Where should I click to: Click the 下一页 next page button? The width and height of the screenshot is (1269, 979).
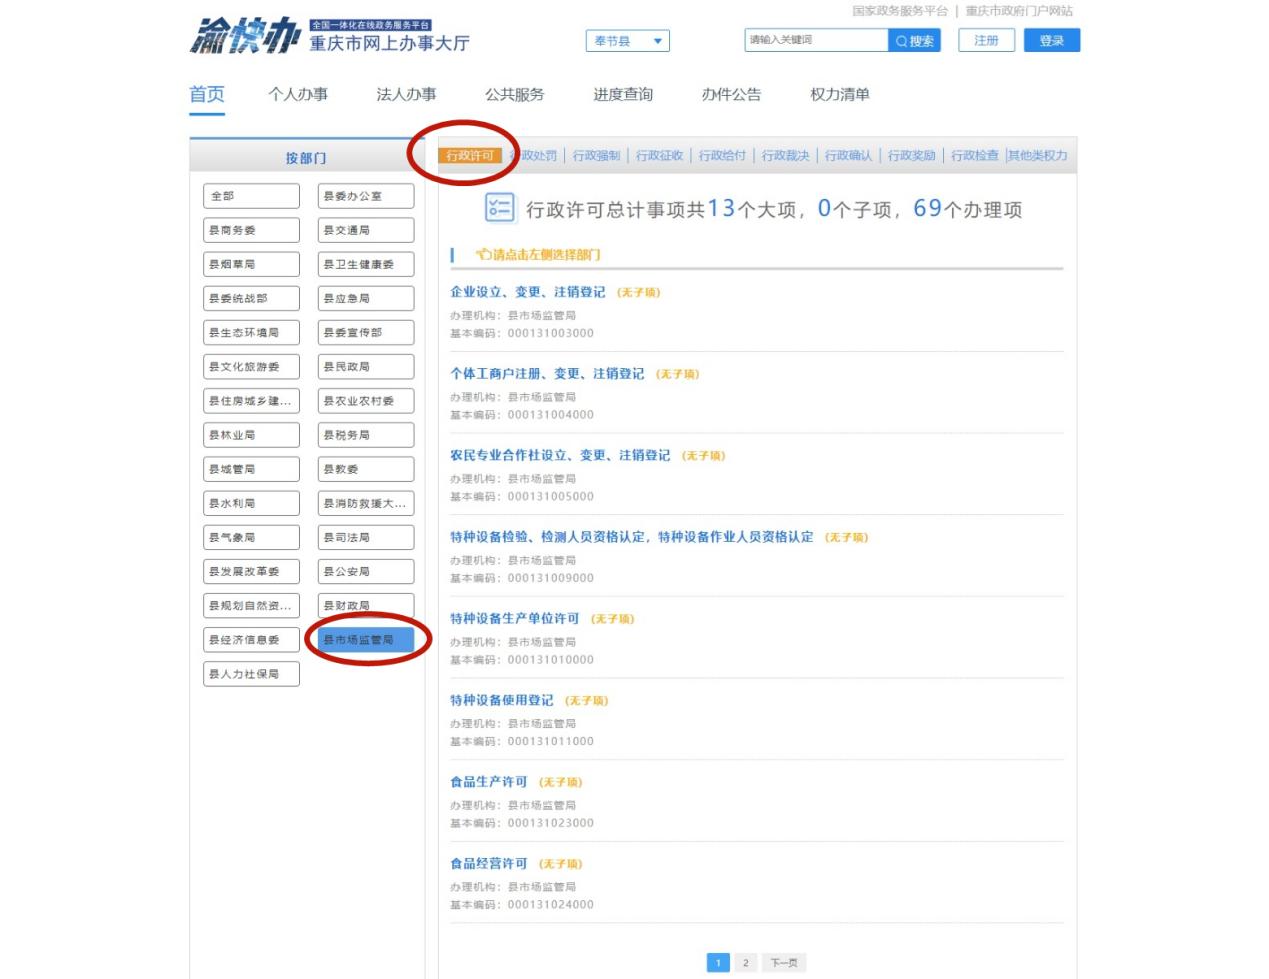(784, 962)
